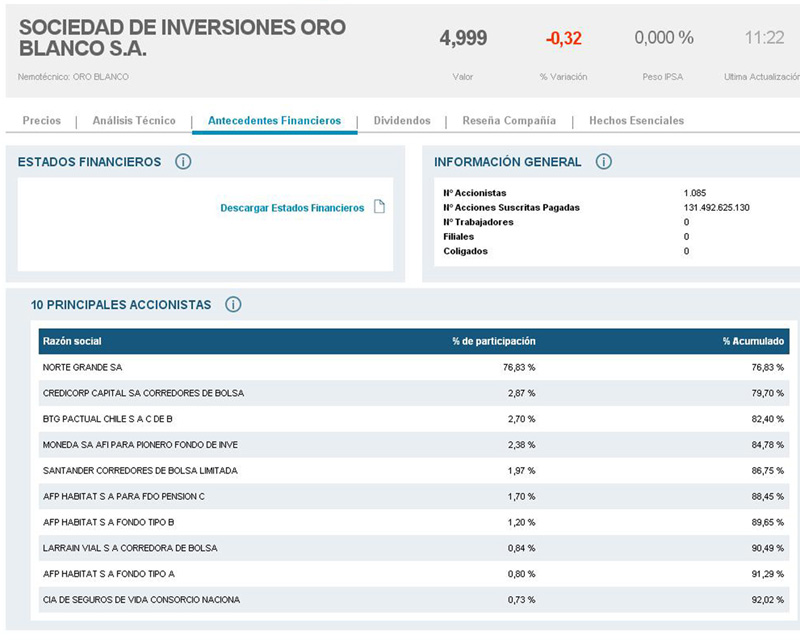The height and width of the screenshot is (640, 800).
Task: Click the document icon next to Descargar link
Action: pos(379,207)
